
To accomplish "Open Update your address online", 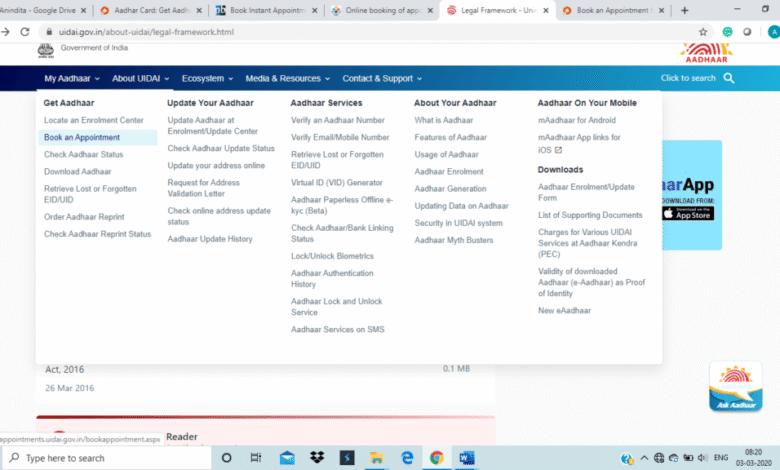I will click(x=216, y=166).
